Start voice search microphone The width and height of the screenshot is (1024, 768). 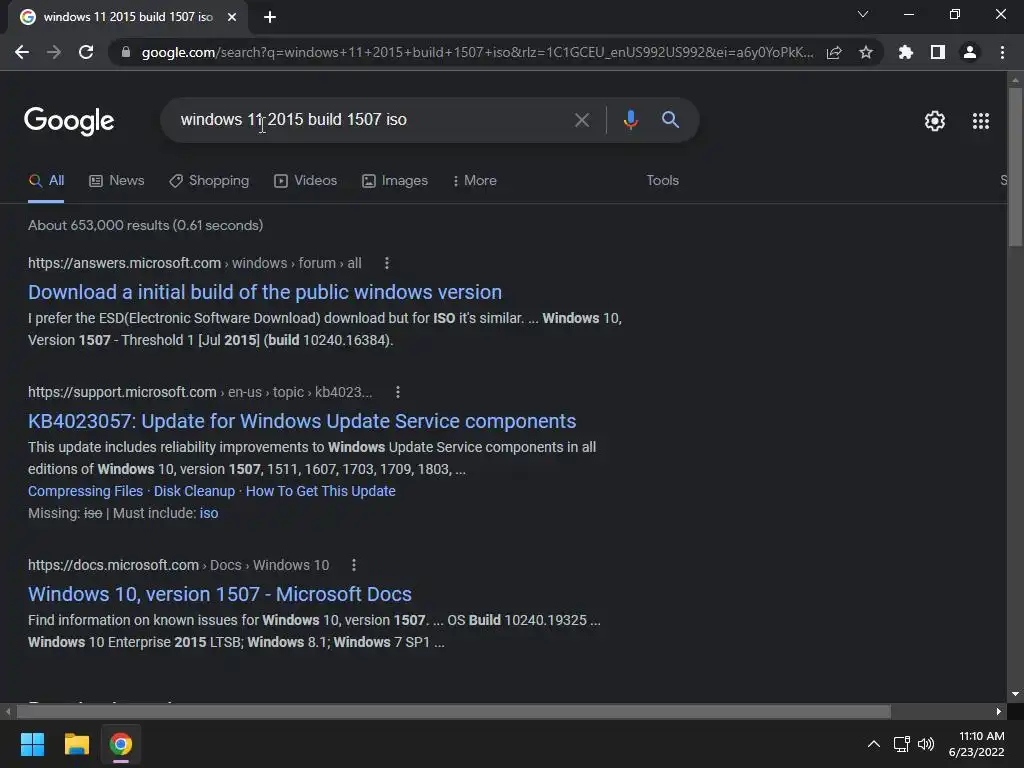(630, 120)
